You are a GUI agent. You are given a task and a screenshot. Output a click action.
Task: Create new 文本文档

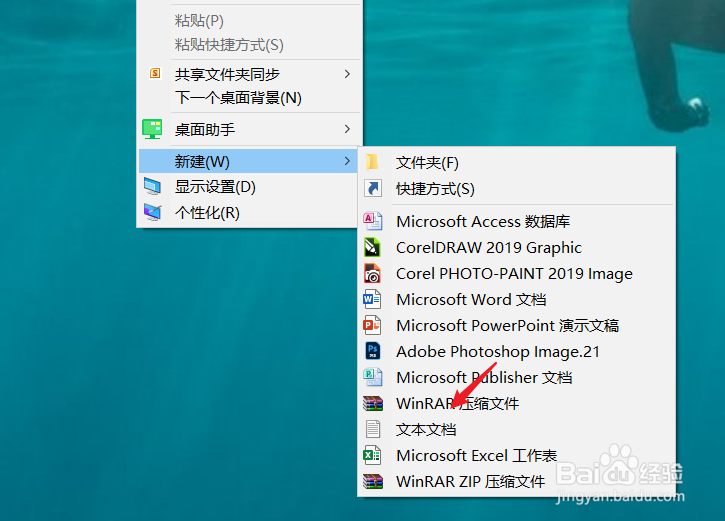(x=516, y=429)
